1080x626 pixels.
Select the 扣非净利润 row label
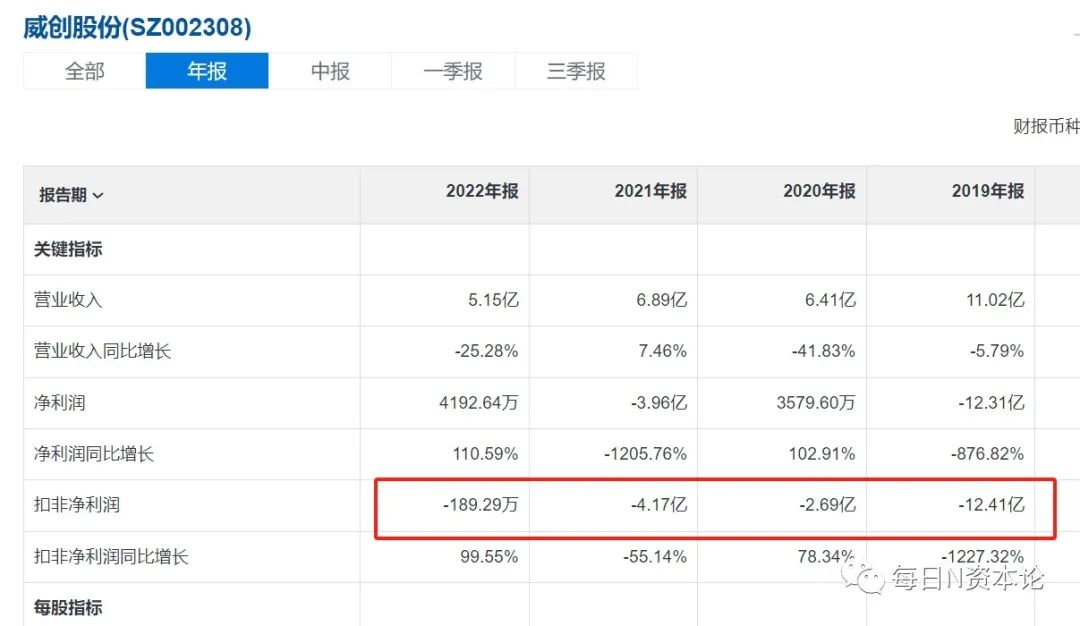(x=76, y=505)
